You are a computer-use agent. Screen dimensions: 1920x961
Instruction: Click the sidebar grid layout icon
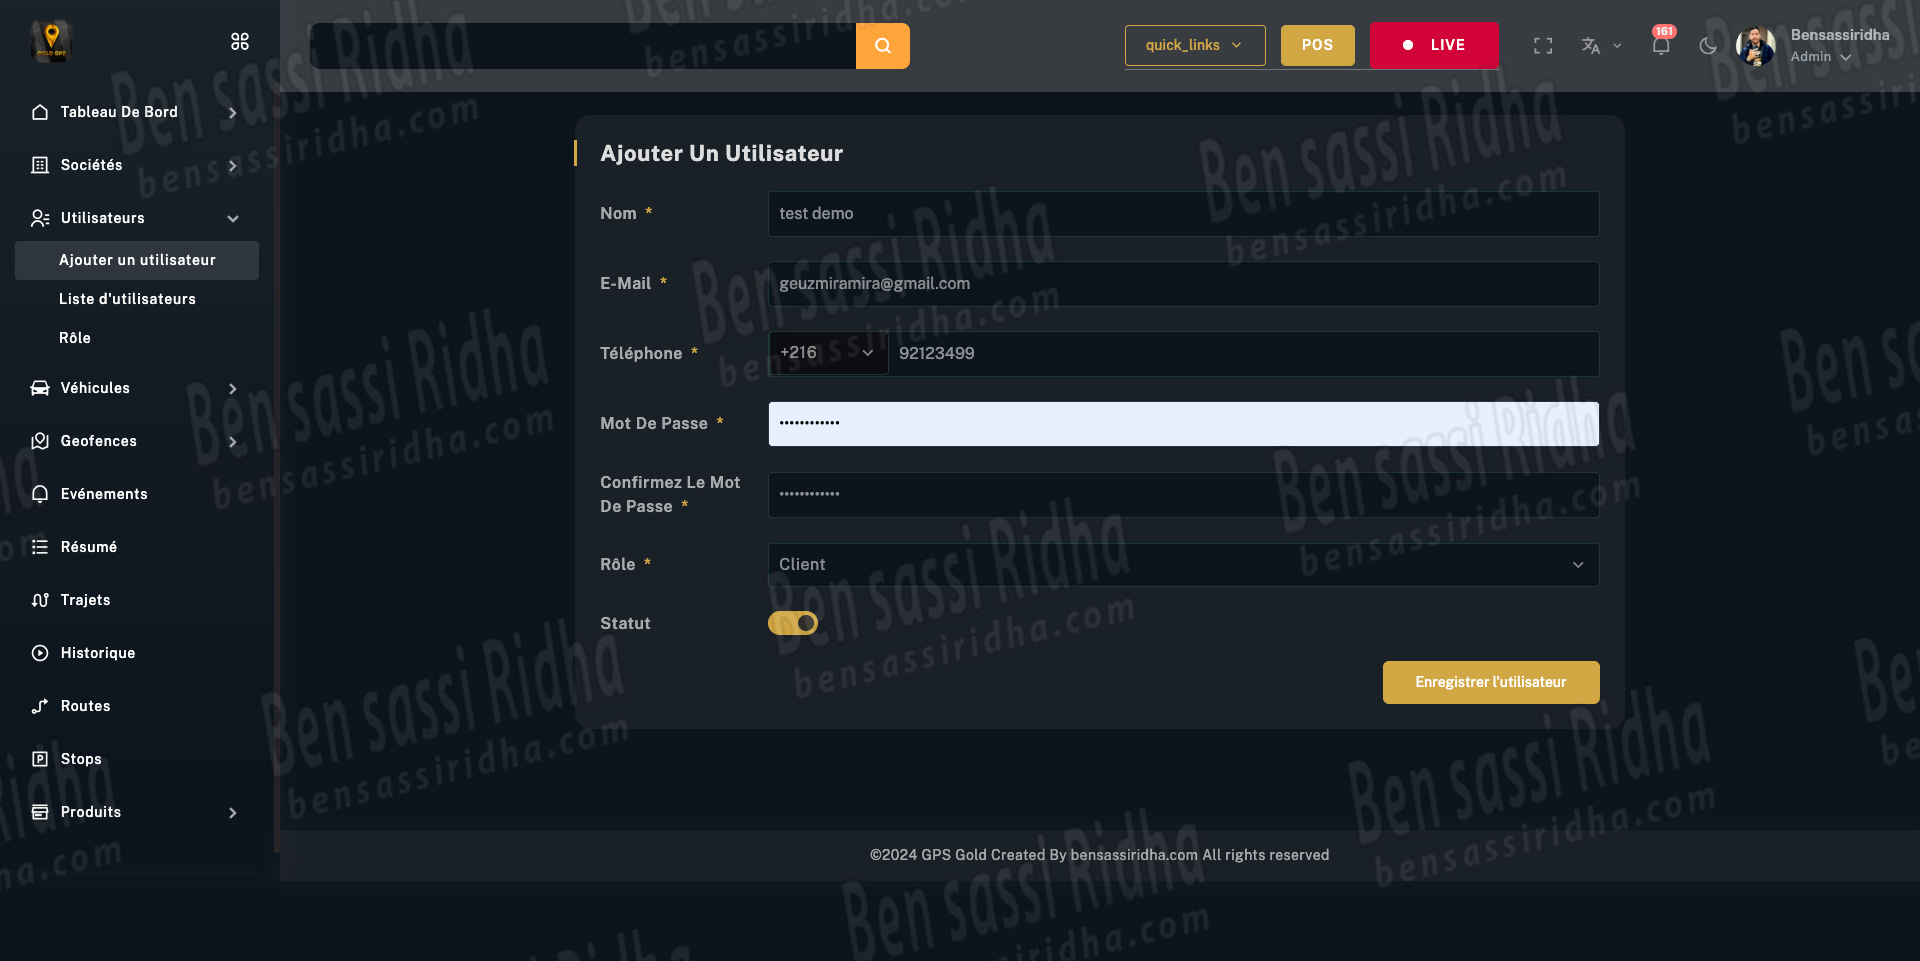pyautogui.click(x=240, y=41)
